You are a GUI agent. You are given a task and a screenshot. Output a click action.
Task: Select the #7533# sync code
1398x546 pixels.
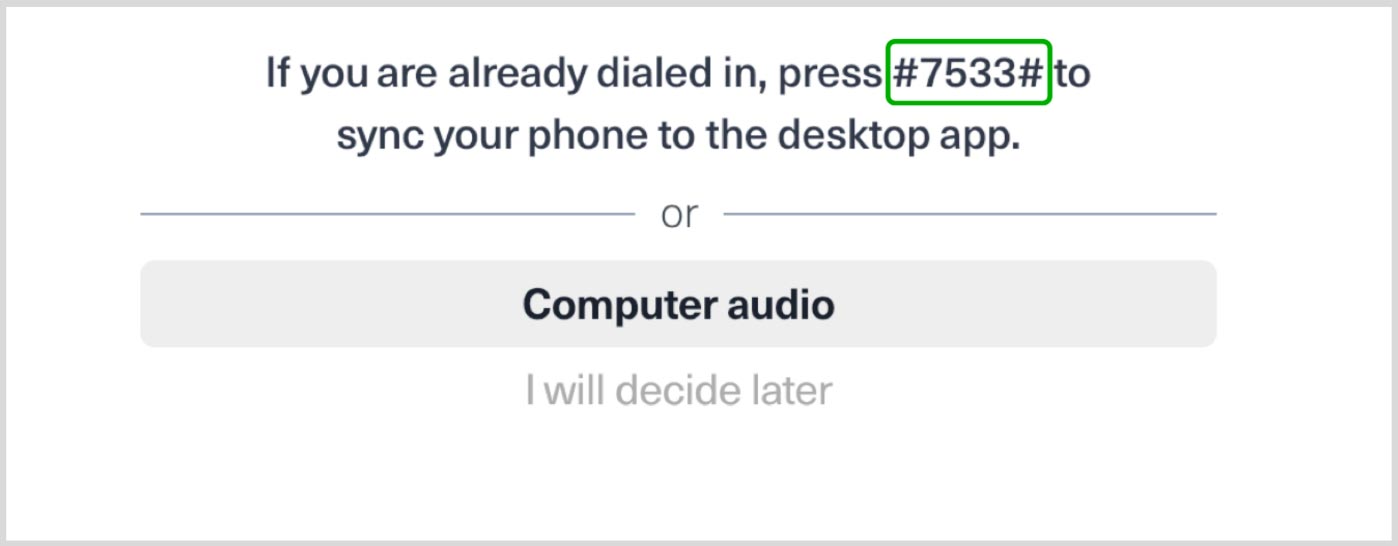968,73
